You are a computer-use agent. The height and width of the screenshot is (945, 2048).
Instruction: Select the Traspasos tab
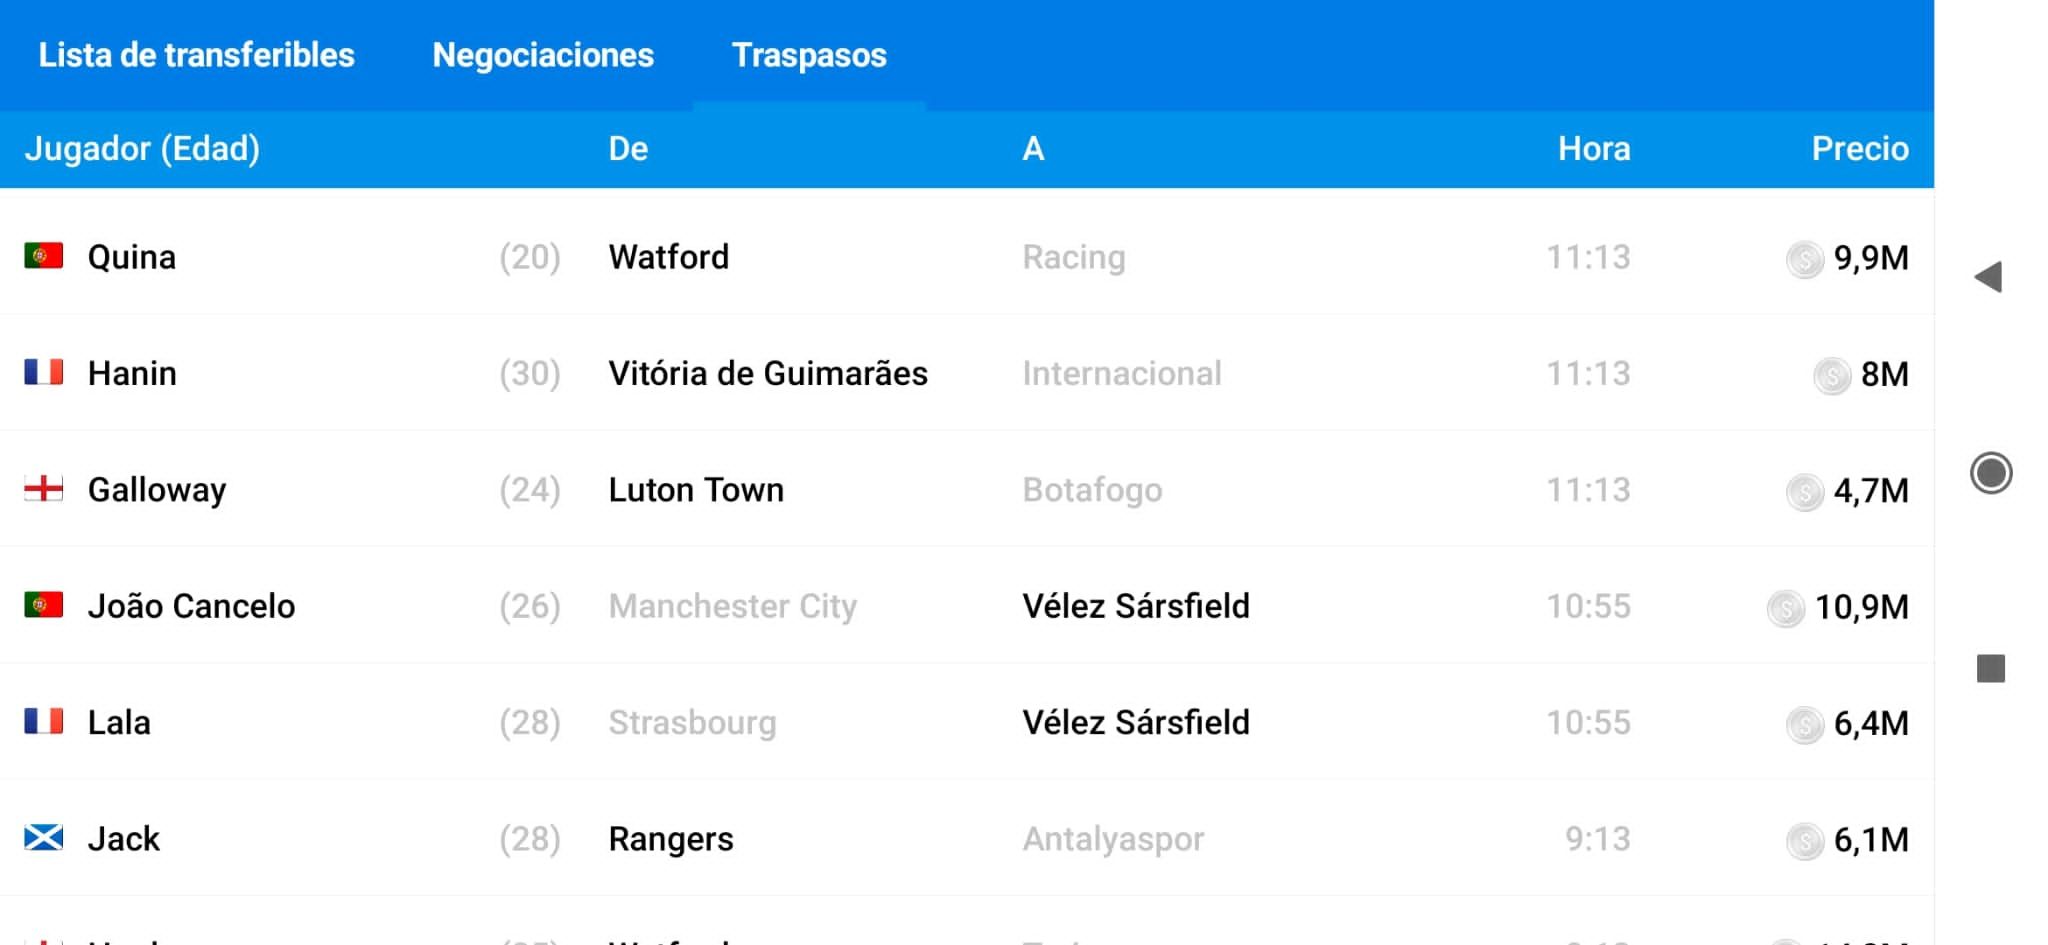809,55
